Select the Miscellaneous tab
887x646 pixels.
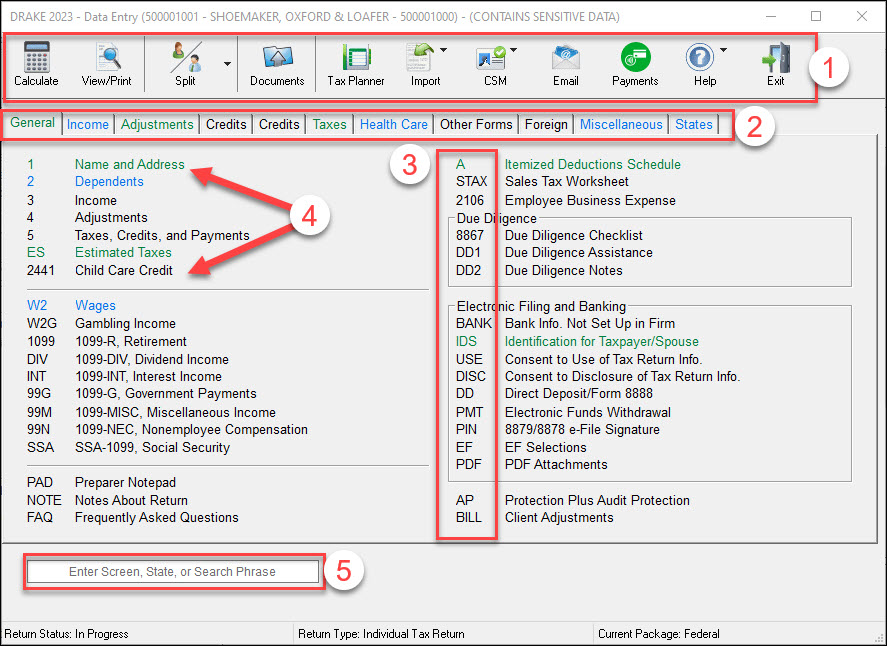(x=621, y=124)
